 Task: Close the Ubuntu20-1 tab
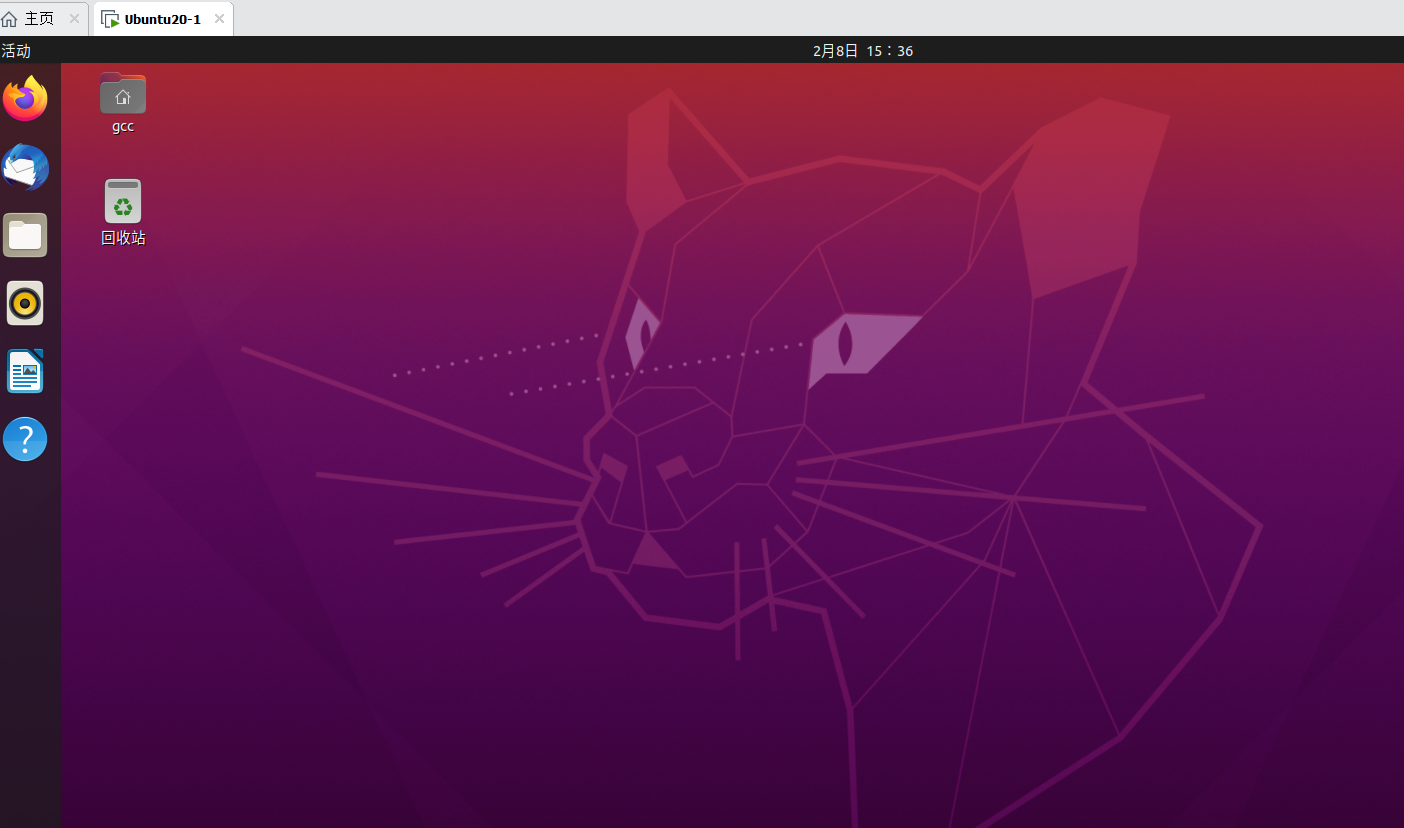click(x=219, y=18)
